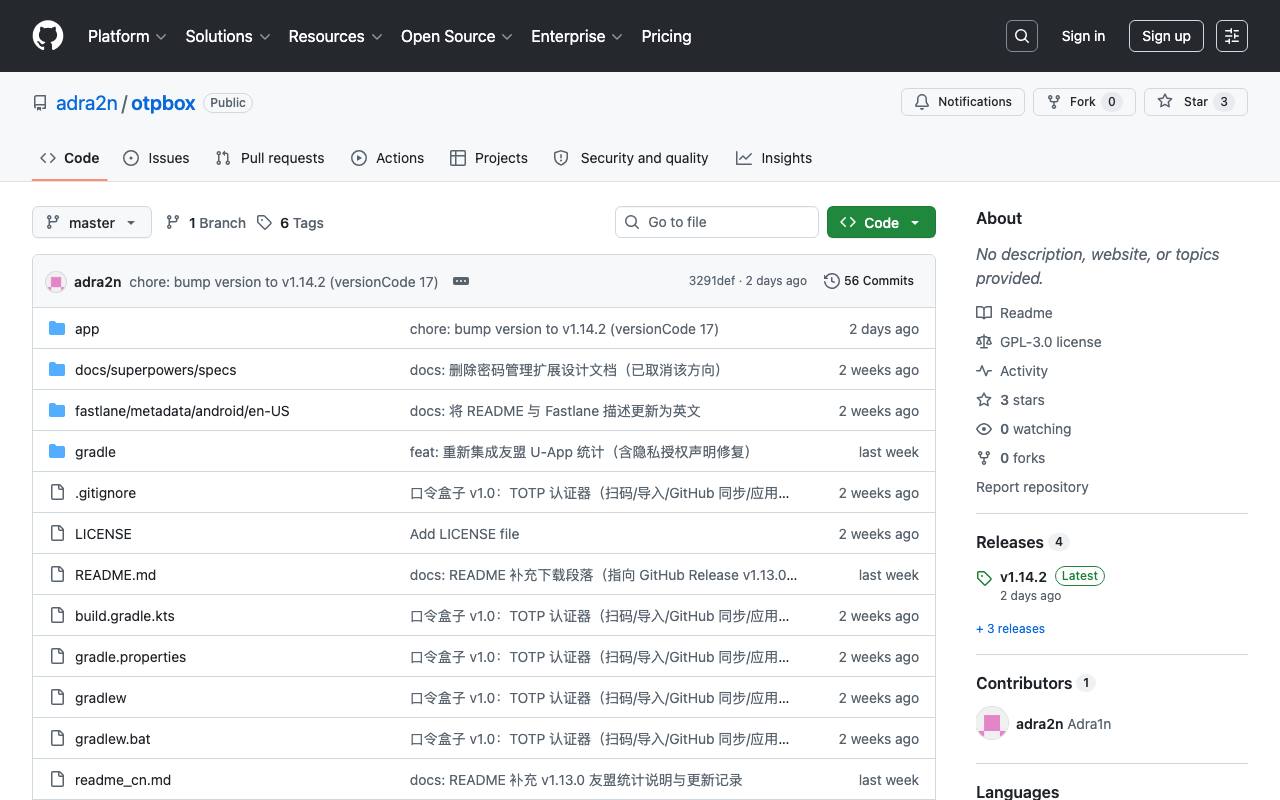
Task: Open the readme_cn.md file
Action: (123, 780)
